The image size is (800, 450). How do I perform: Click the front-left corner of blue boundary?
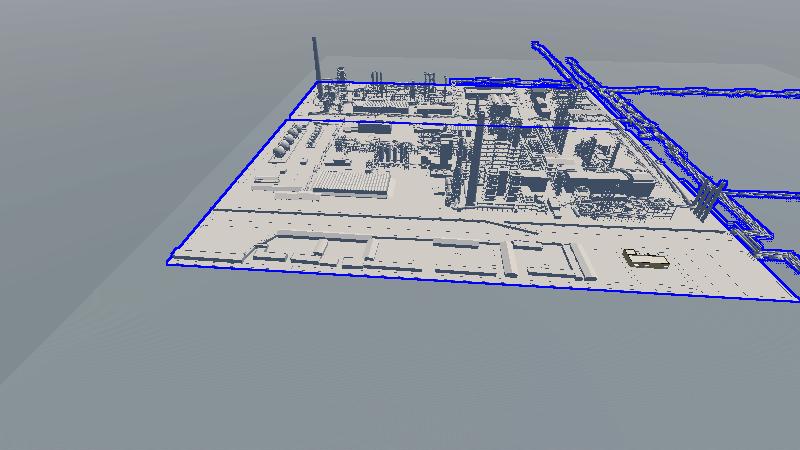pos(167,264)
